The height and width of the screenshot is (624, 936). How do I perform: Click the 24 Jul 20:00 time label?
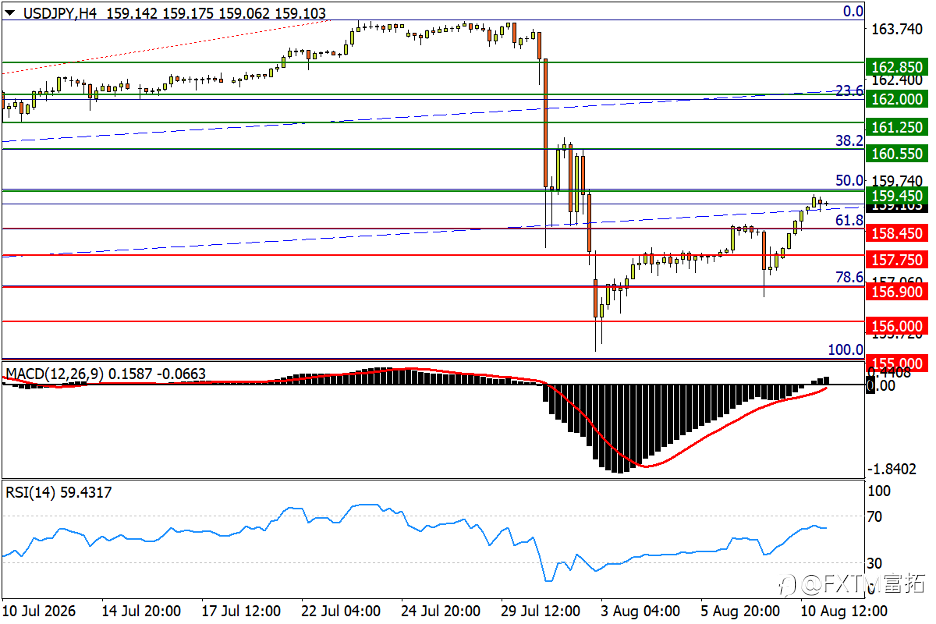441,611
